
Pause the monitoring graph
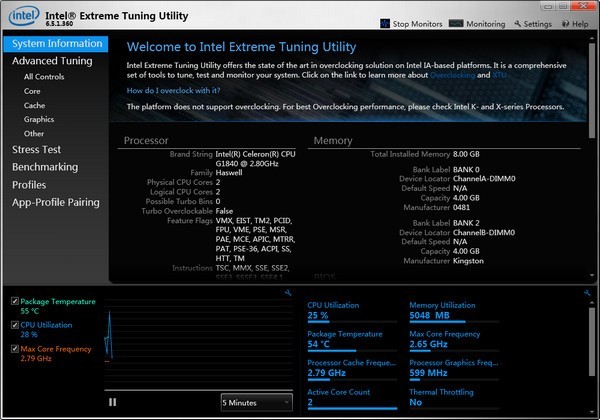[x=112, y=401]
